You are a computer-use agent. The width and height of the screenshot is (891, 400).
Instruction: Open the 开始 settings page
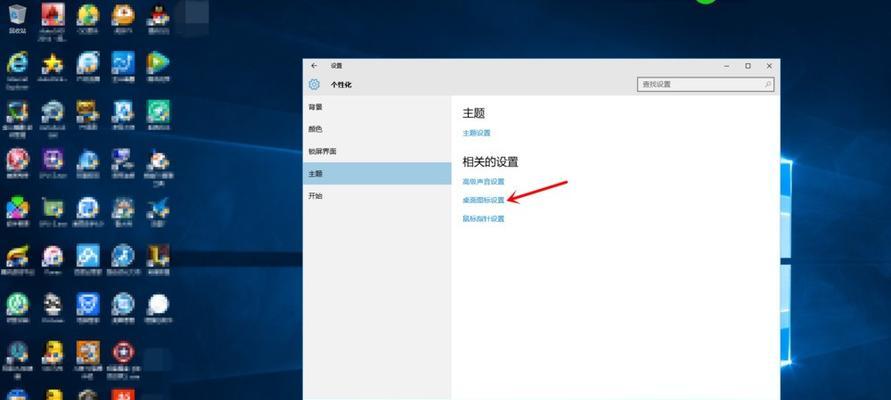pyautogui.click(x=377, y=195)
